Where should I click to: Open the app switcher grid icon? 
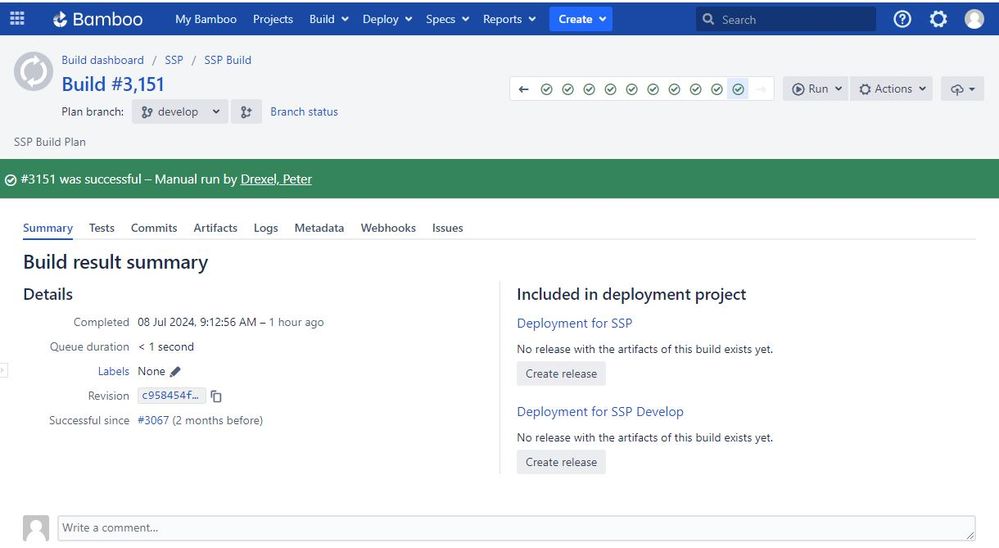tap(17, 18)
